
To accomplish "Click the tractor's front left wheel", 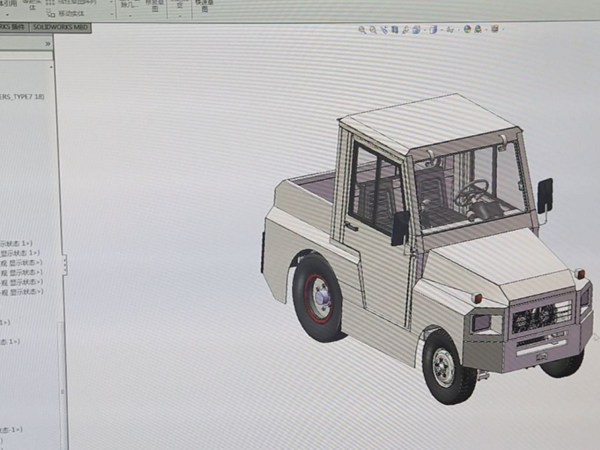I will (x=442, y=368).
